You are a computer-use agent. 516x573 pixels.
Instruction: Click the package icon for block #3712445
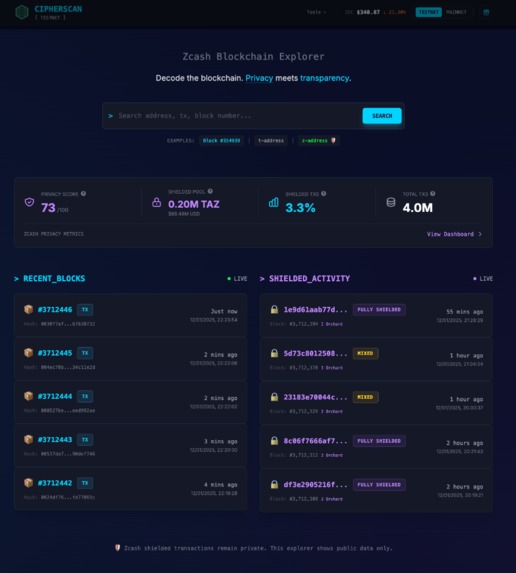29,353
